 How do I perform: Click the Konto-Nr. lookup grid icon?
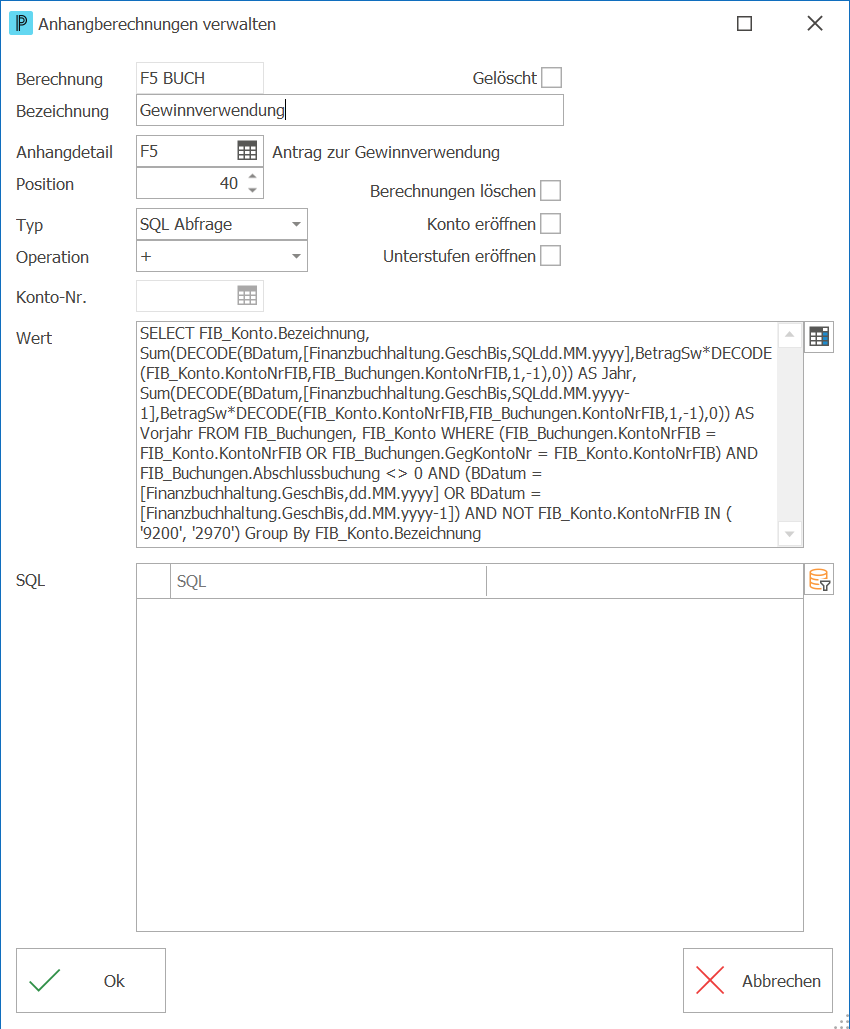coord(247,296)
